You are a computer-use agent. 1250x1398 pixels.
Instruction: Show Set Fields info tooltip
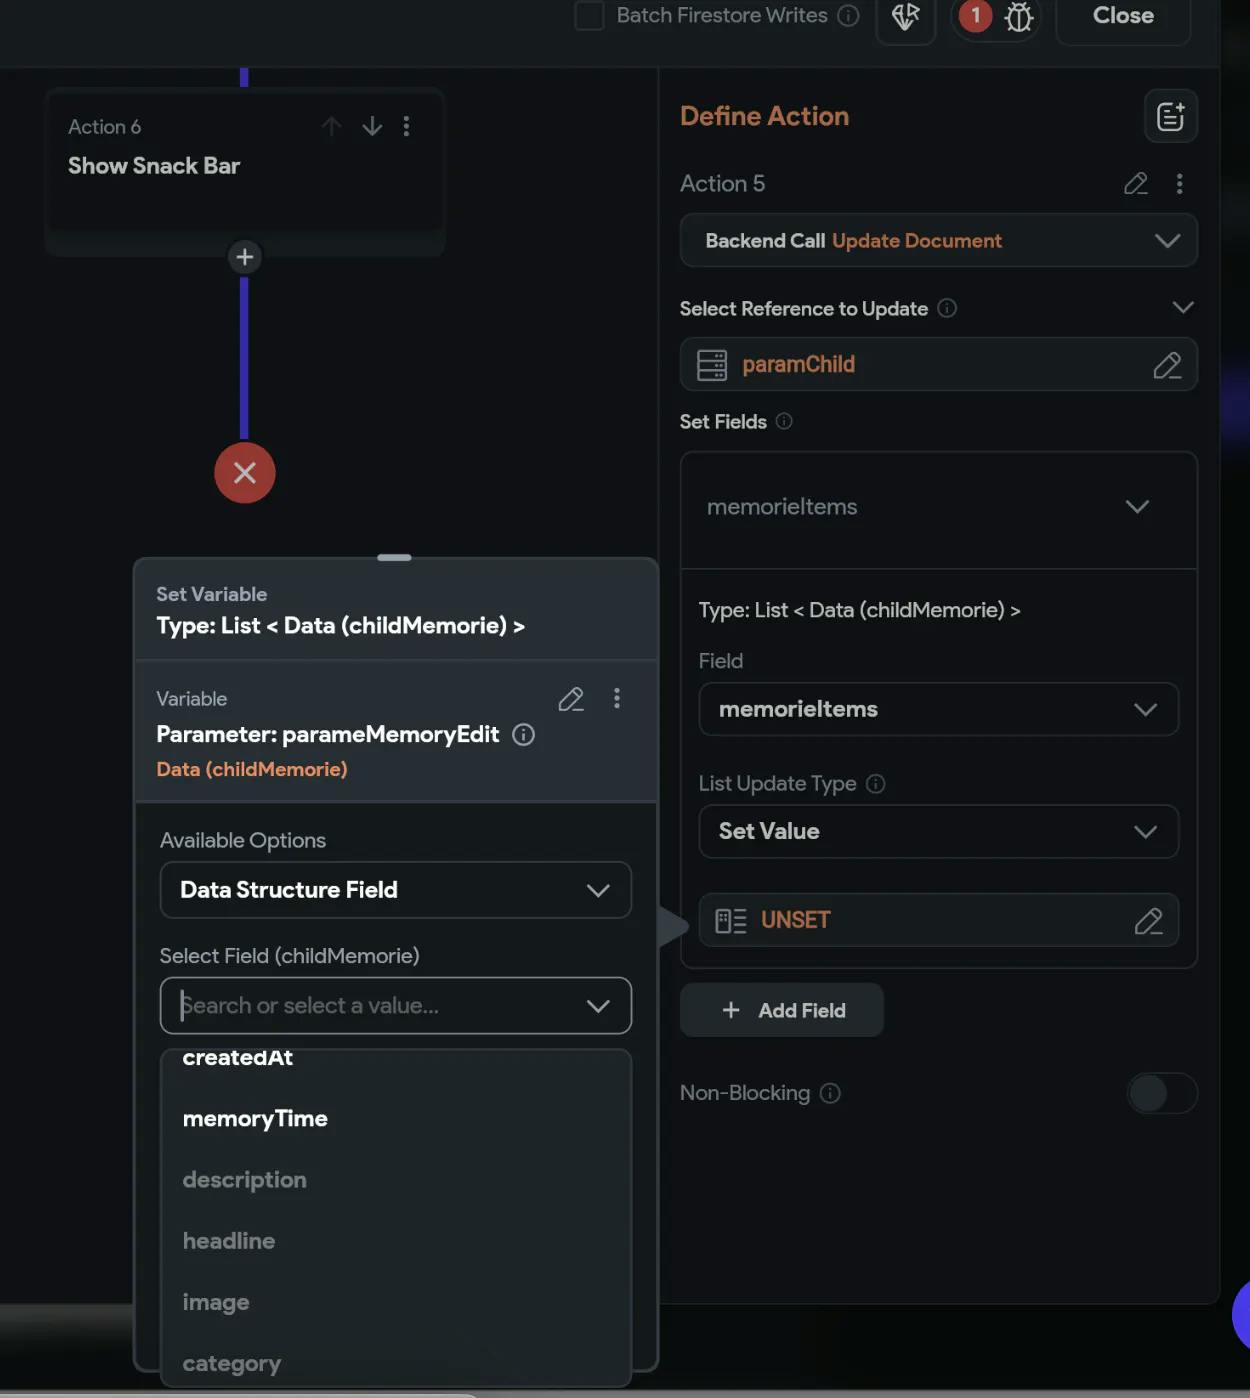784,421
